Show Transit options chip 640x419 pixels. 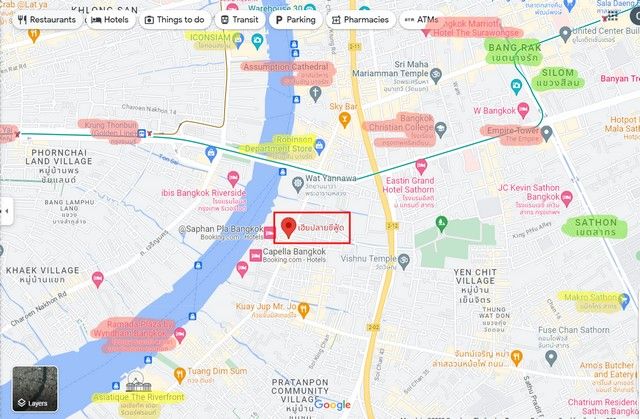tap(240, 20)
